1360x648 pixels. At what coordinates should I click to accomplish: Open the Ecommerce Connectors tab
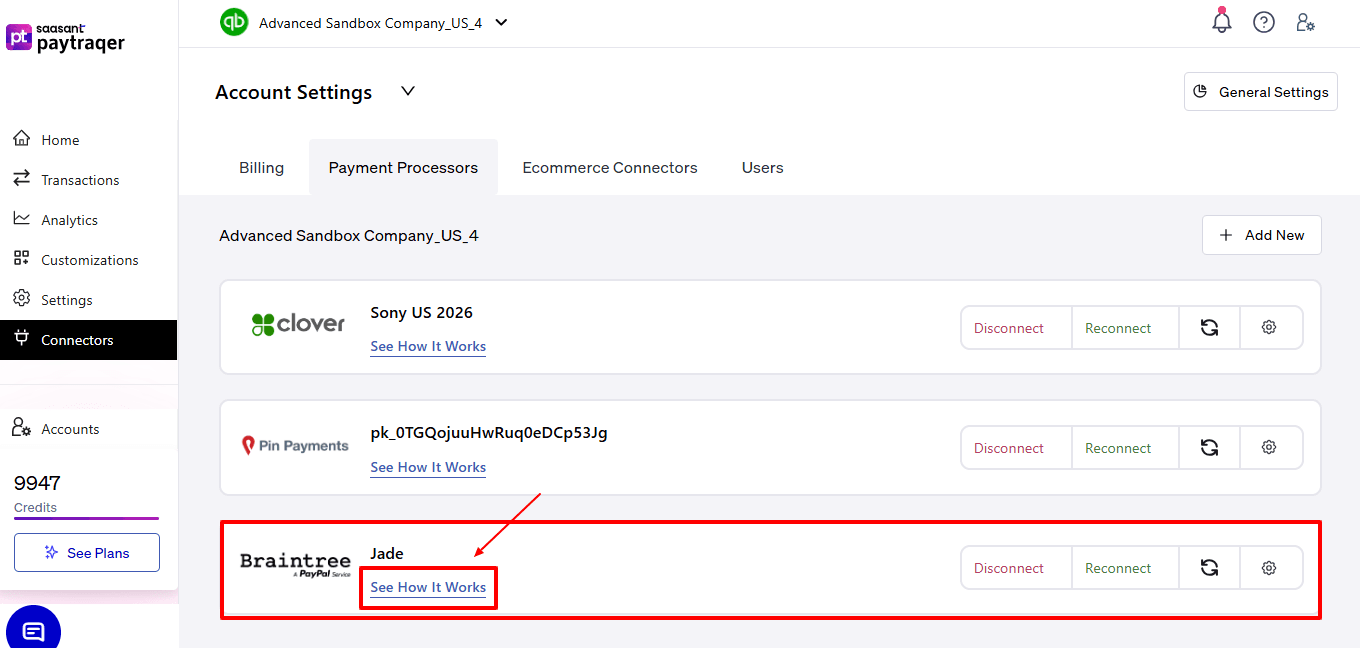[x=609, y=168]
